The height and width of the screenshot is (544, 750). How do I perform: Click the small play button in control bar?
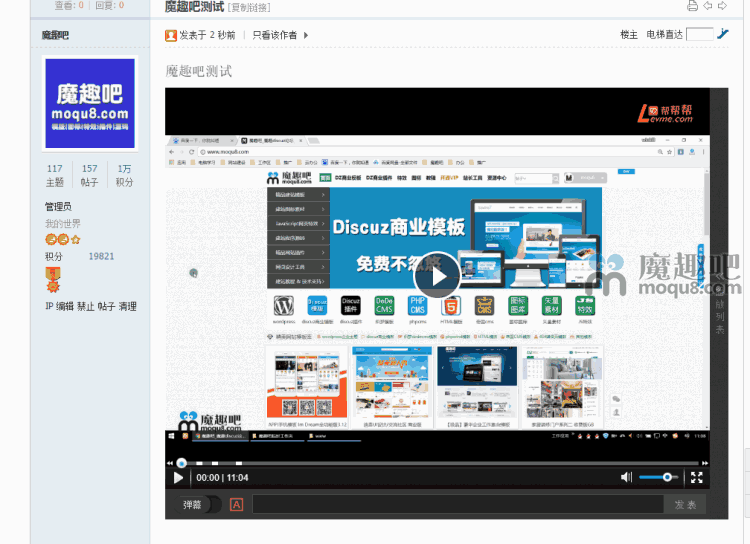tap(178, 478)
